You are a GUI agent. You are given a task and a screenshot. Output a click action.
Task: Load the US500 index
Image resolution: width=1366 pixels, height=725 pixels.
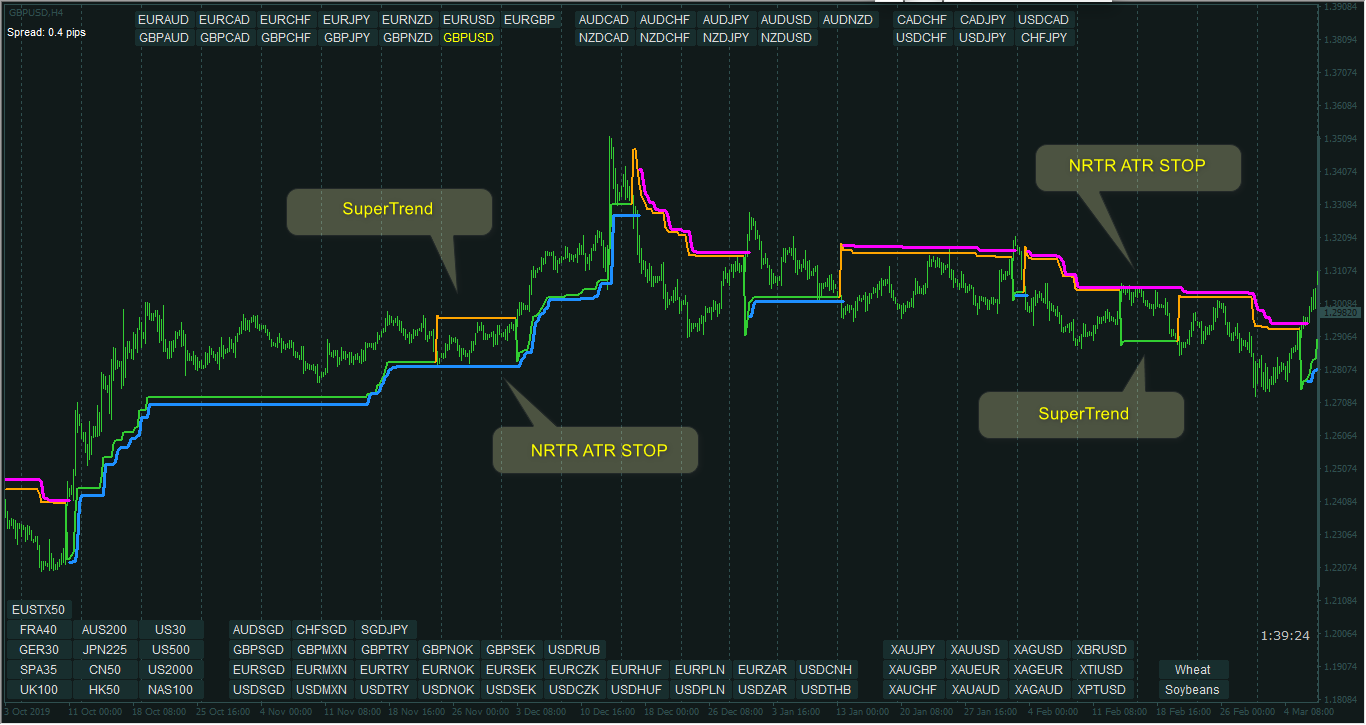click(x=171, y=650)
